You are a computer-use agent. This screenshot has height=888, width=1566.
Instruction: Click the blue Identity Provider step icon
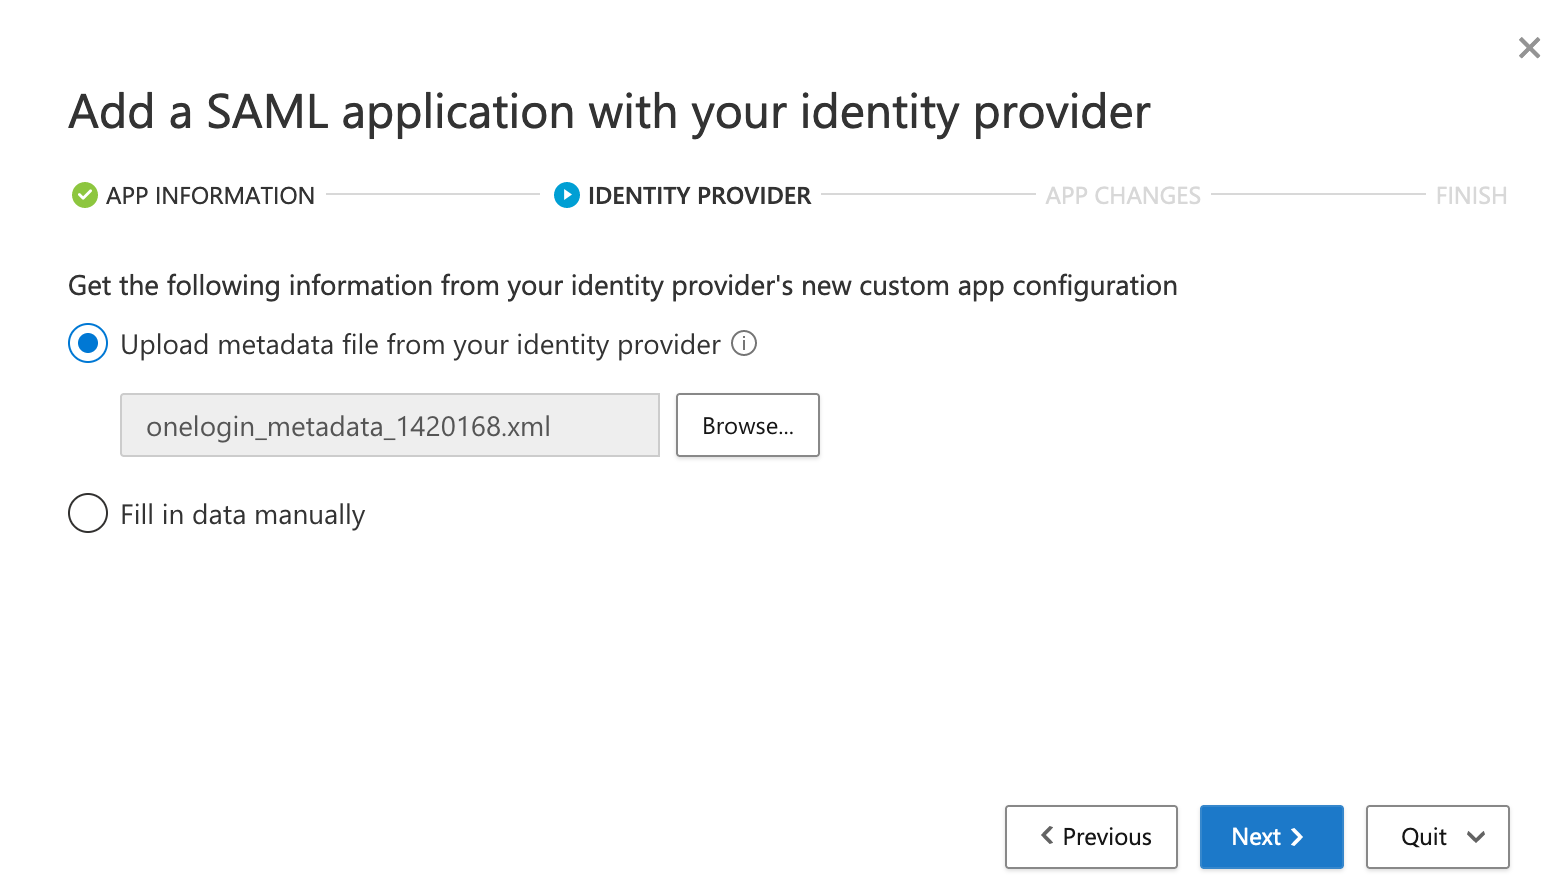(566, 195)
